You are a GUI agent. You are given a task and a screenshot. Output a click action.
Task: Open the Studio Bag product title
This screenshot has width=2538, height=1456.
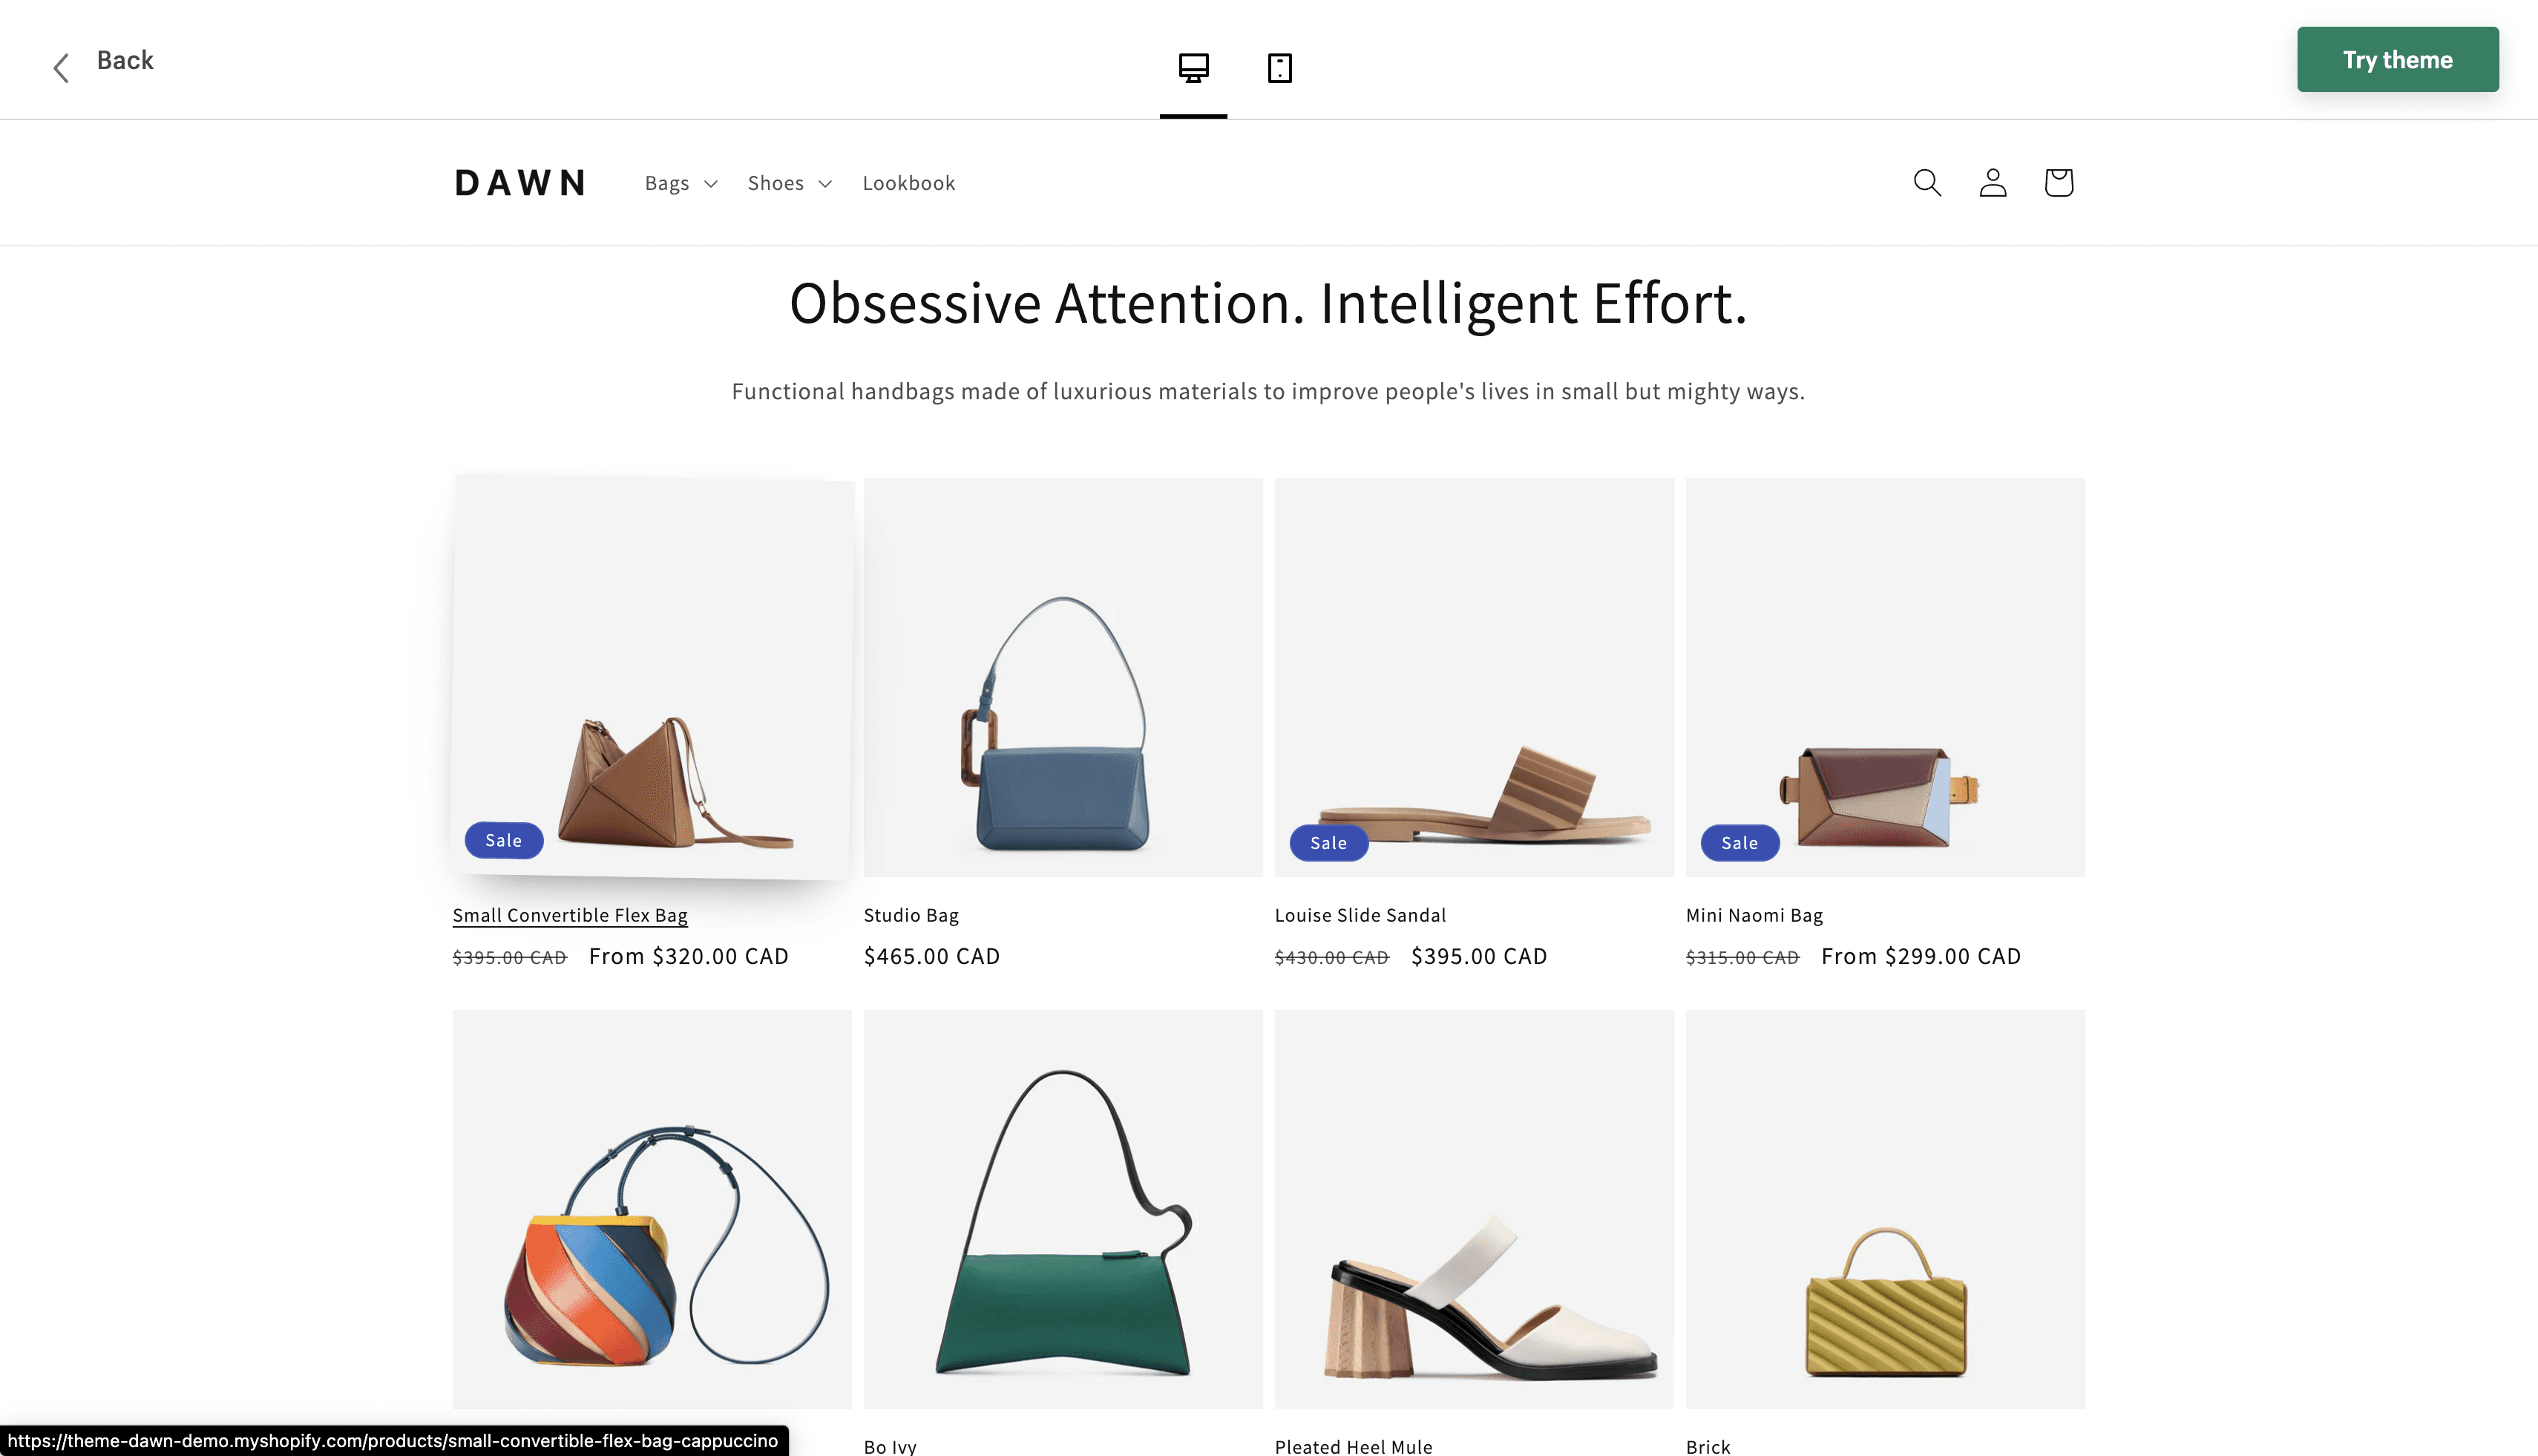pos(911,915)
